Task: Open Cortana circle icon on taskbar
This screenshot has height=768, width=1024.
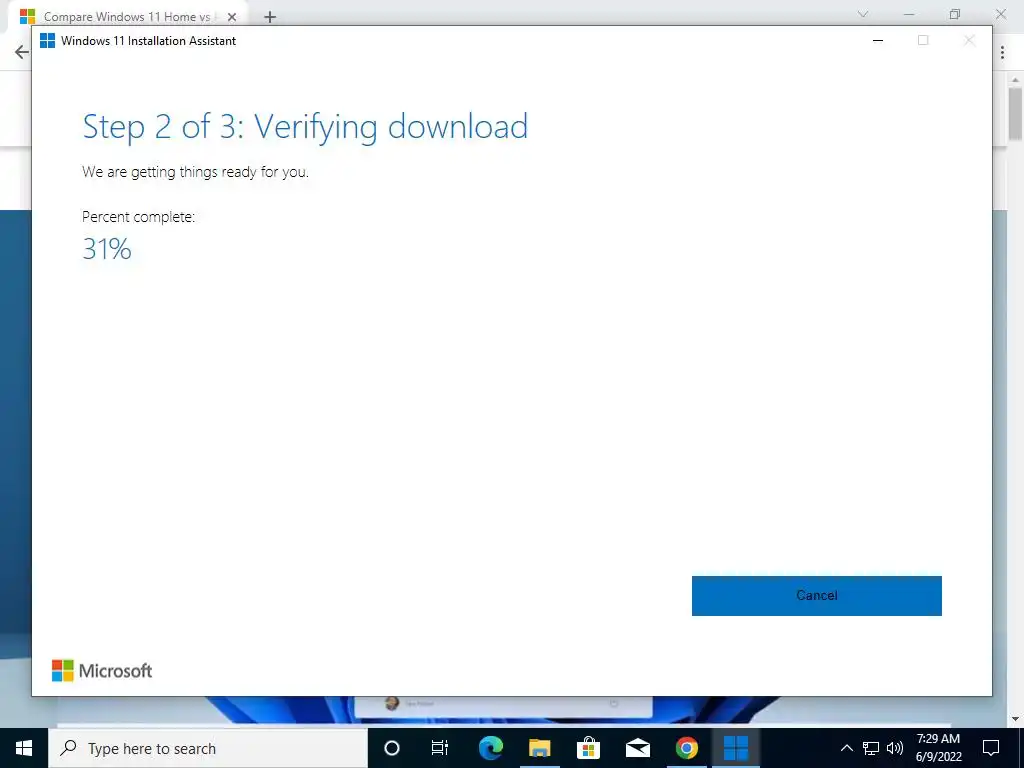Action: click(392, 748)
